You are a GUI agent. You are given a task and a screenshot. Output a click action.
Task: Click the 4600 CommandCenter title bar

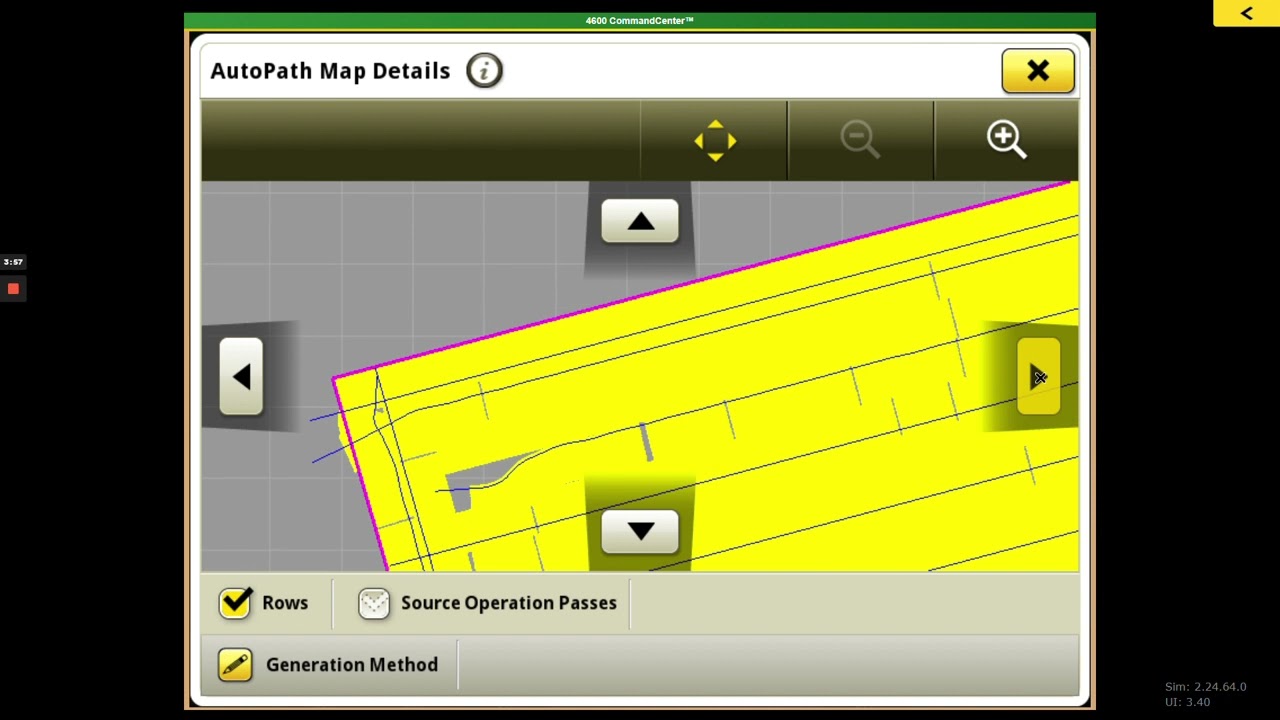point(640,21)
